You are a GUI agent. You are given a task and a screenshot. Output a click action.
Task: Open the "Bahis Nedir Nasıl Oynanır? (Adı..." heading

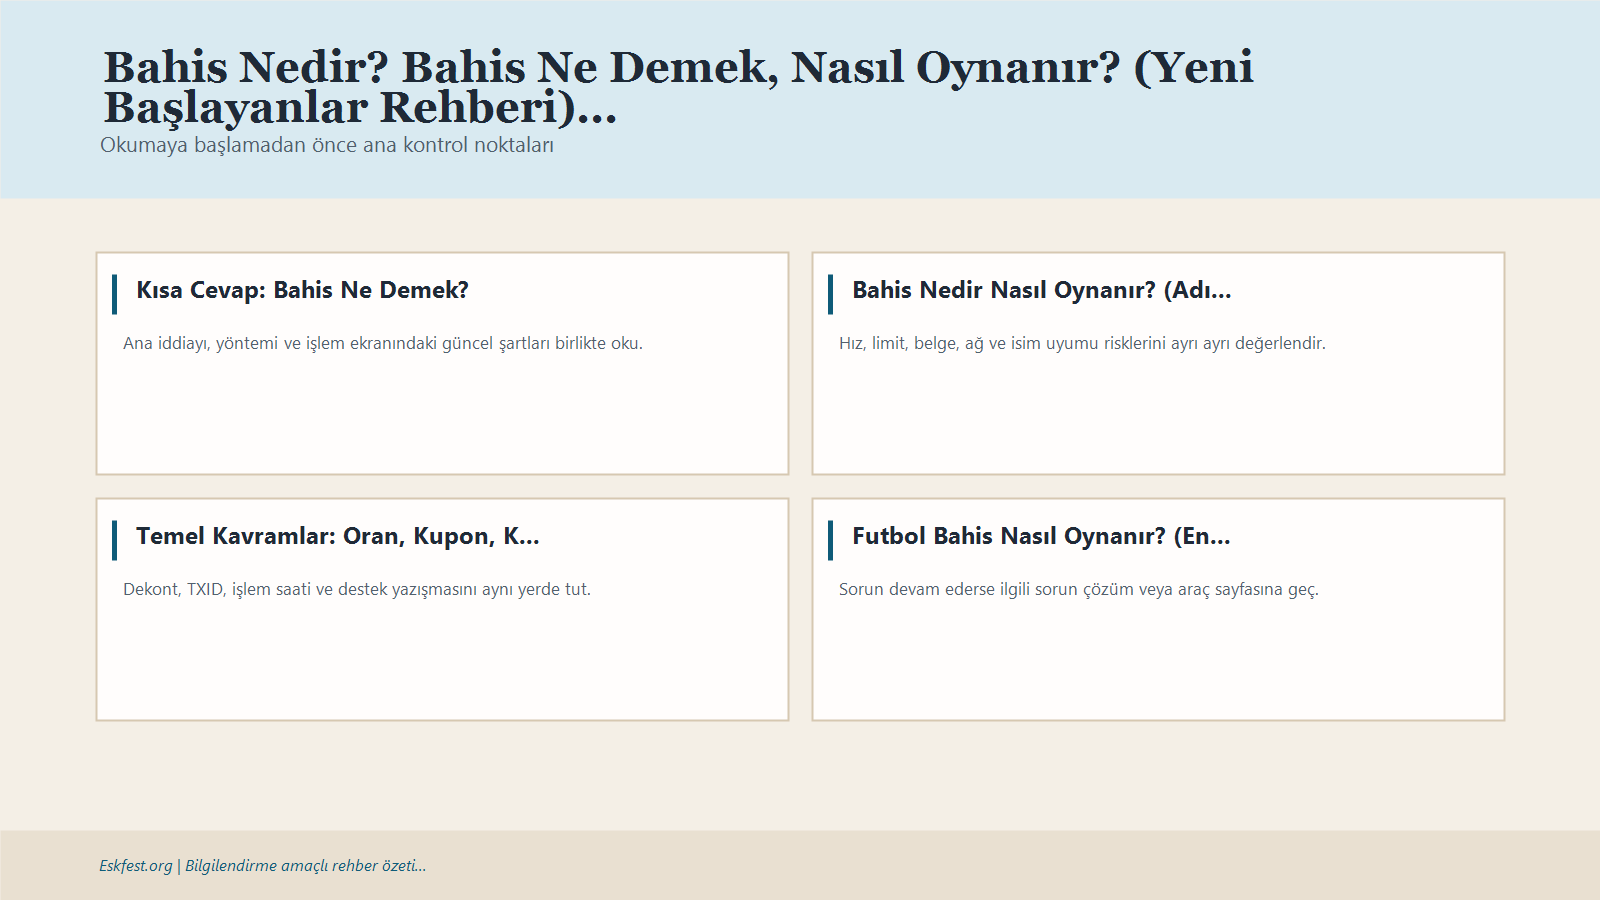(x=1041, y=290)
